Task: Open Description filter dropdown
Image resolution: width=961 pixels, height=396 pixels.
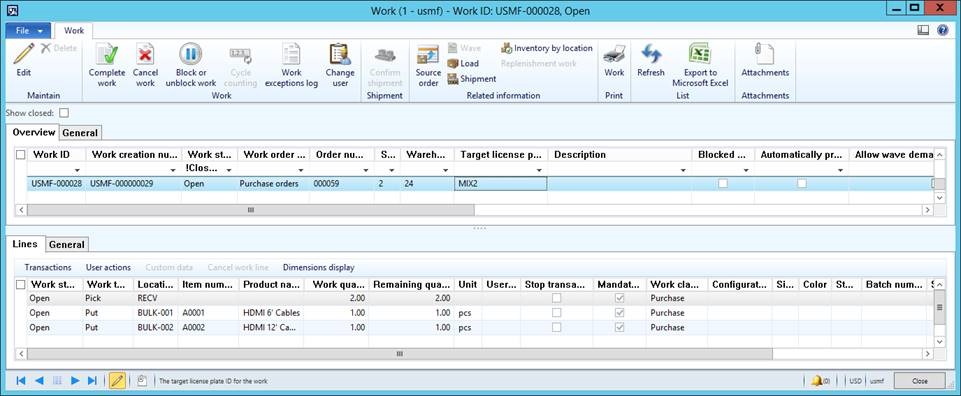Action: (x=684, y=170)
